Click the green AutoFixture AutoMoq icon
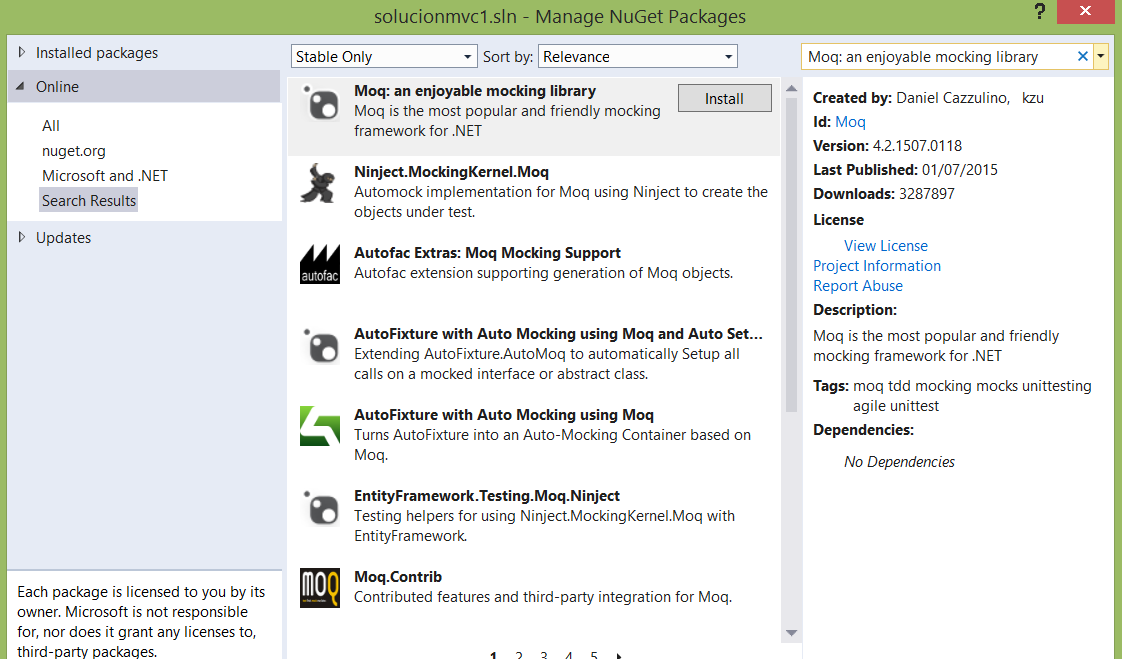Image resolution: width=1122 pixels, height=659 pixels. click(320, 426)
